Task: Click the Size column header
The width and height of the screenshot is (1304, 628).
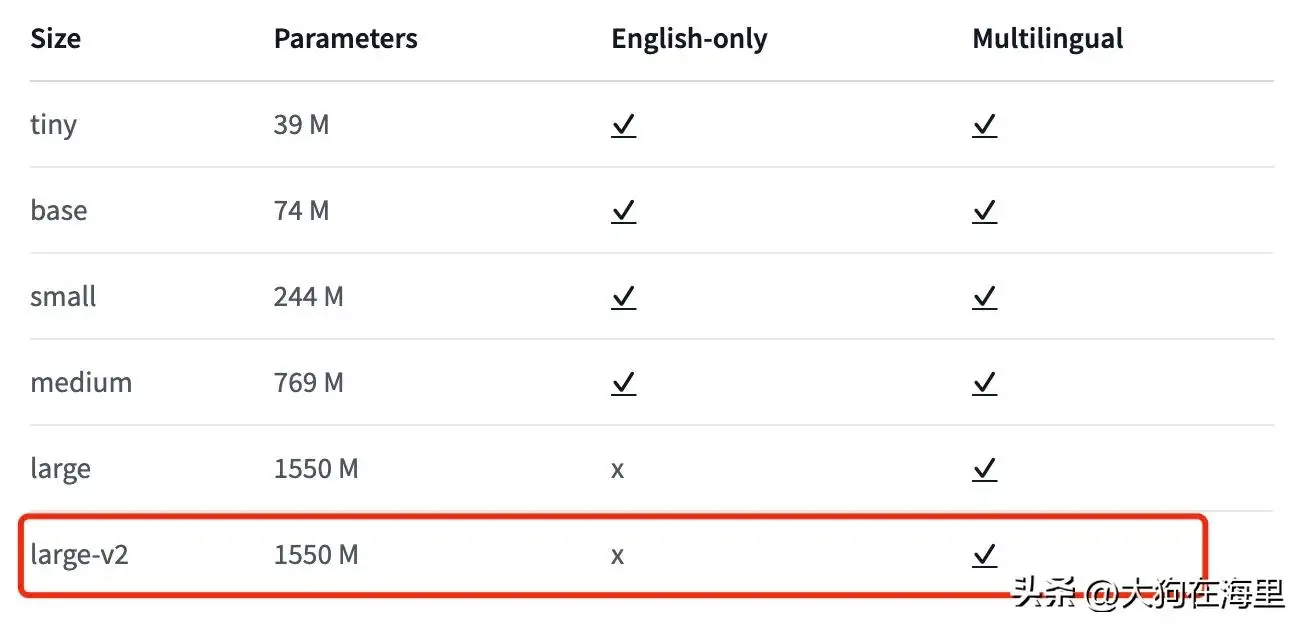Action: pos(56,39)
